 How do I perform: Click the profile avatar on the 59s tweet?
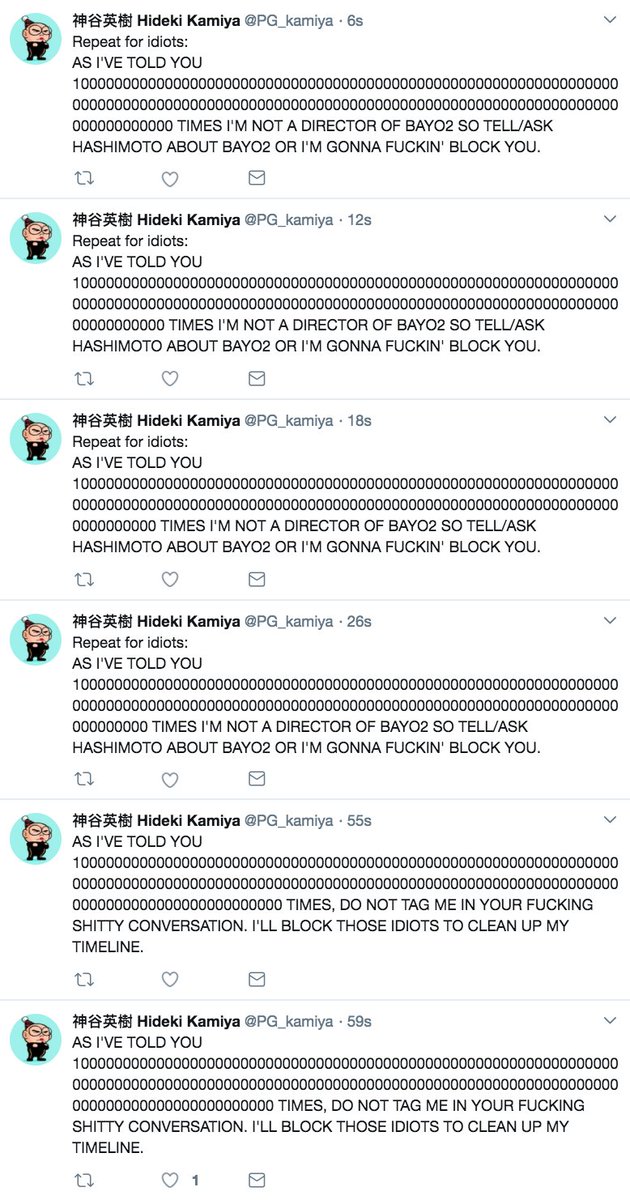[36, 1039]
